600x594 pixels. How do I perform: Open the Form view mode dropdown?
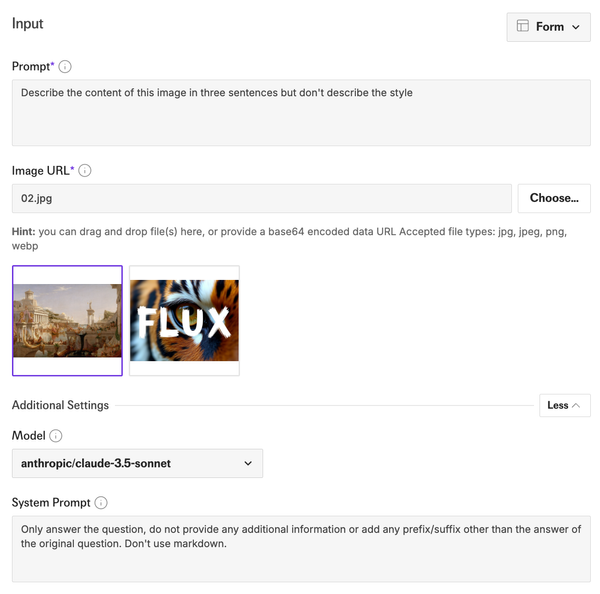coord(548,27)
